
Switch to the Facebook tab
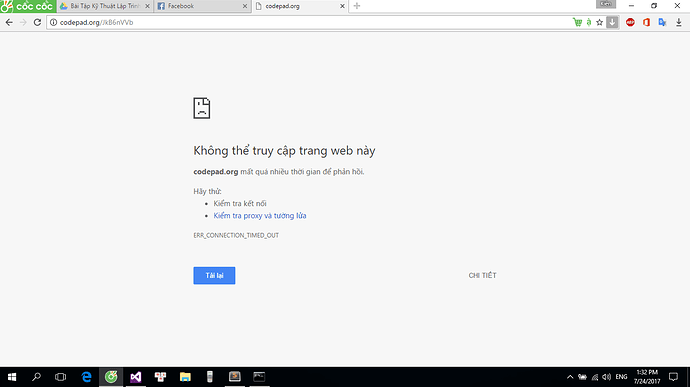tap(202, 6)
